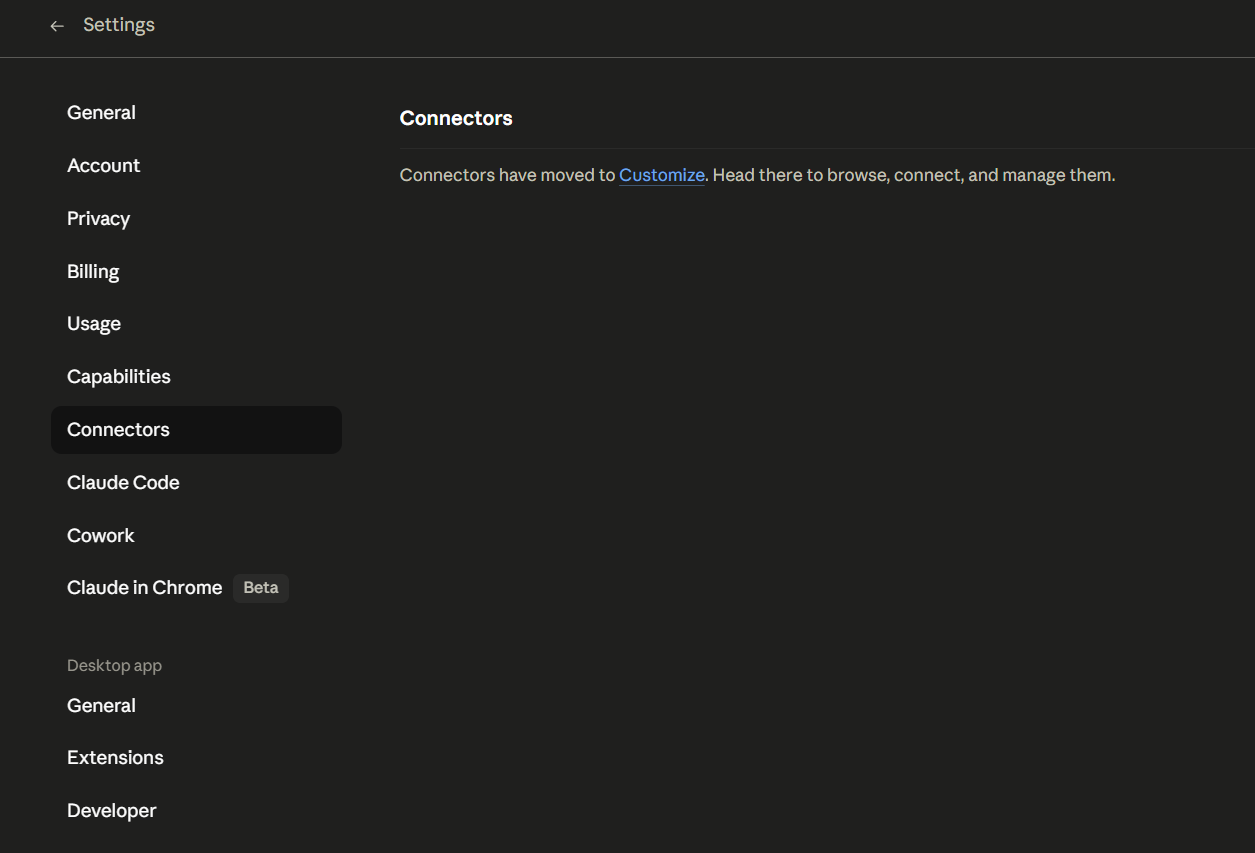
Task: Go to Developer settings
Action: (196, 811)
